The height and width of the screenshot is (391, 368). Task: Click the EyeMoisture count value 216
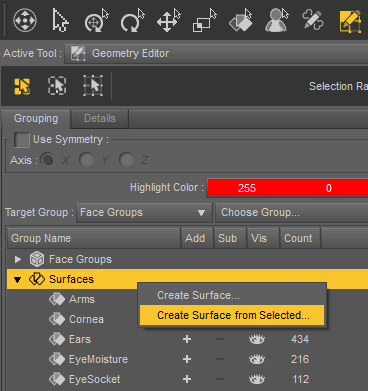(x=300, y=359)
